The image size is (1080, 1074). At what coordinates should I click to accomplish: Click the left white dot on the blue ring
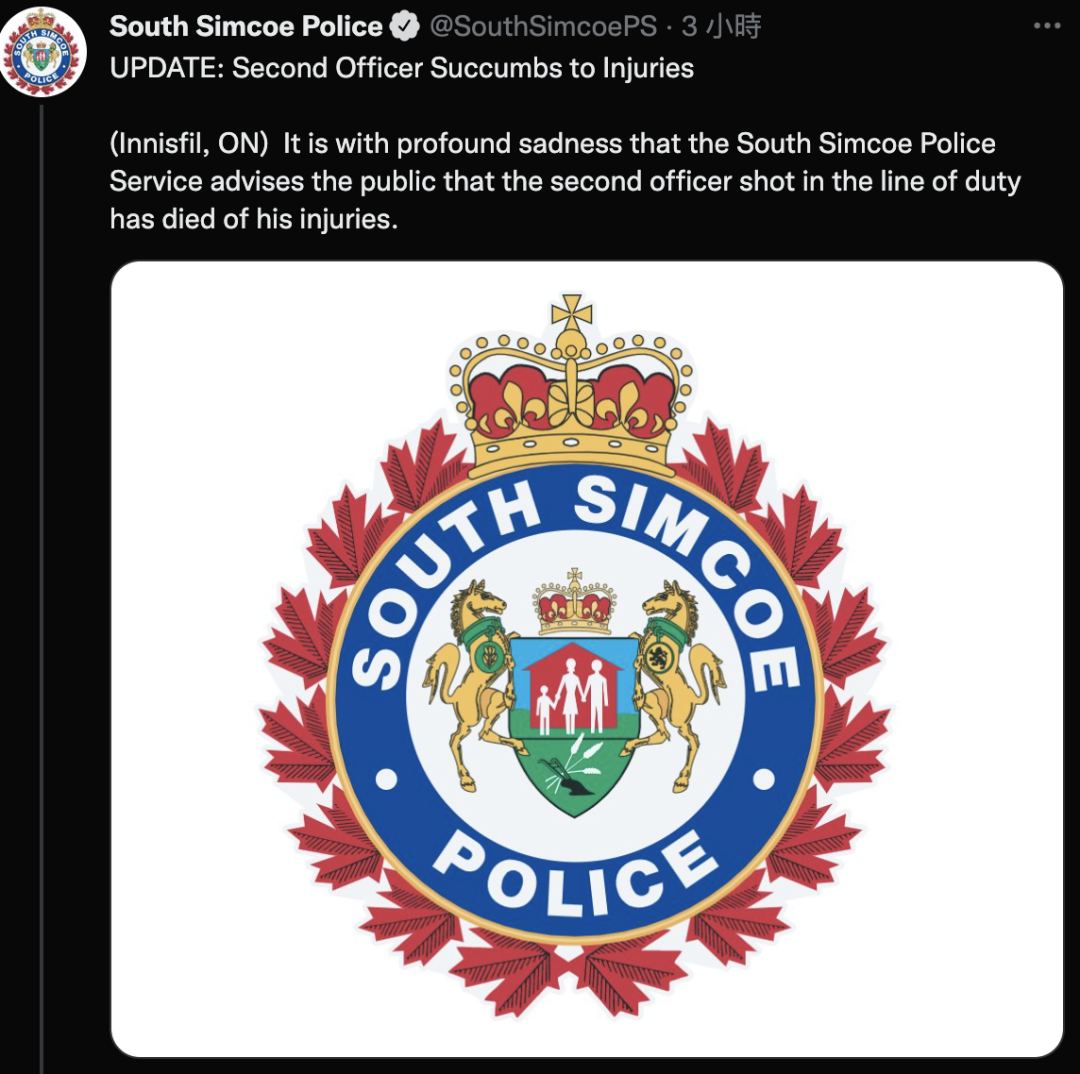click(386, 779)
